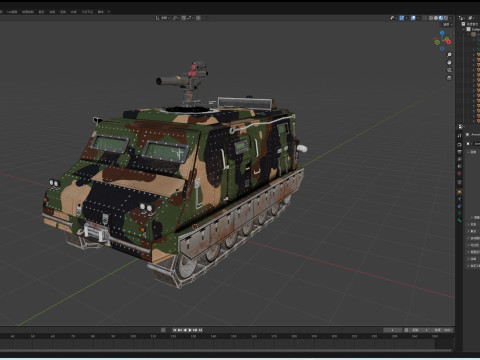Open the World properties tab

460,174
